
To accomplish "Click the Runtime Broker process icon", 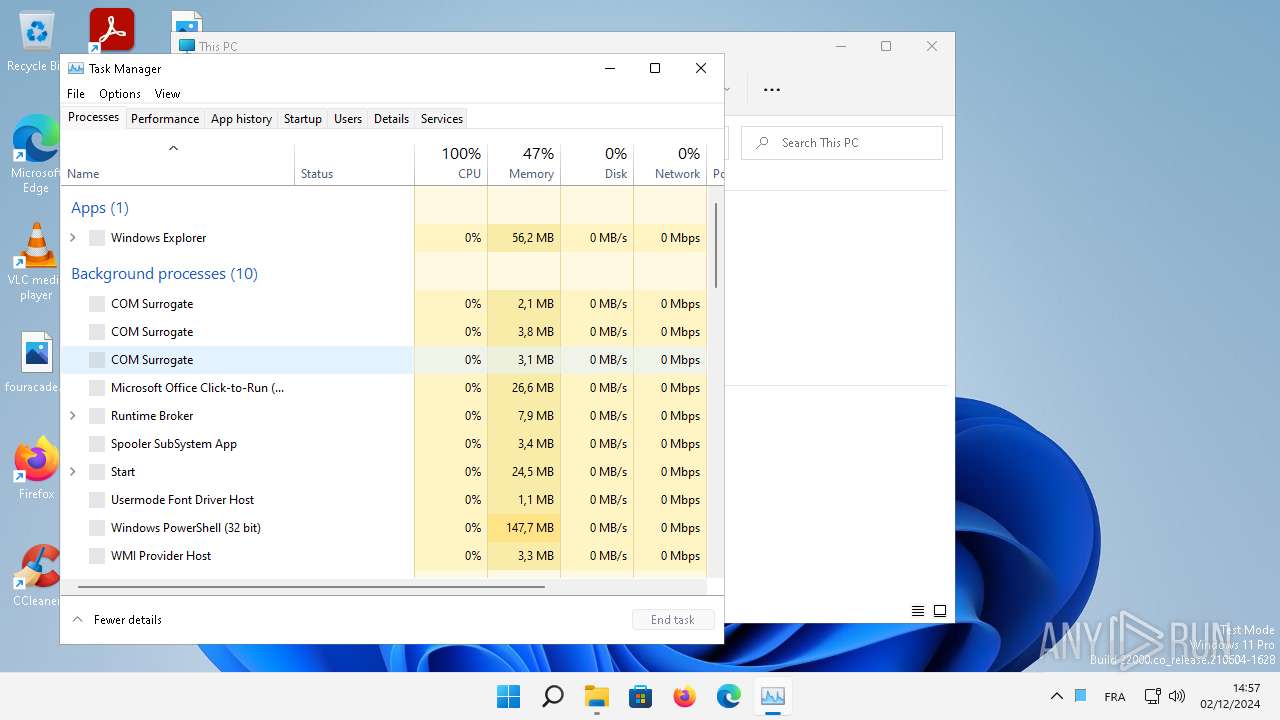I will tap(97, 416).
